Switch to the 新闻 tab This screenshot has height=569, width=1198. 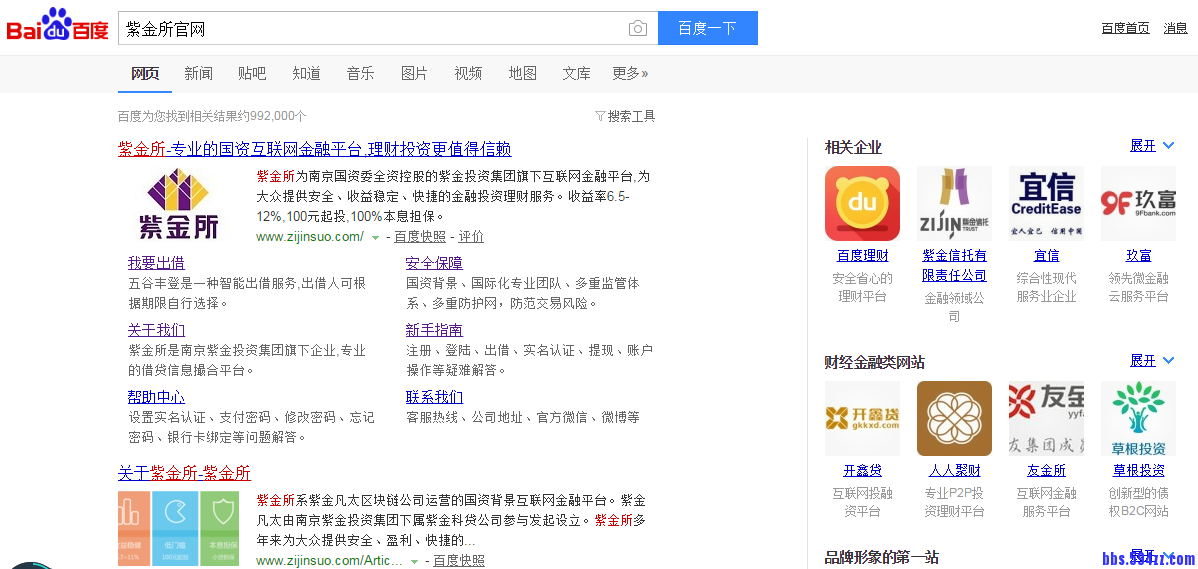199,73
